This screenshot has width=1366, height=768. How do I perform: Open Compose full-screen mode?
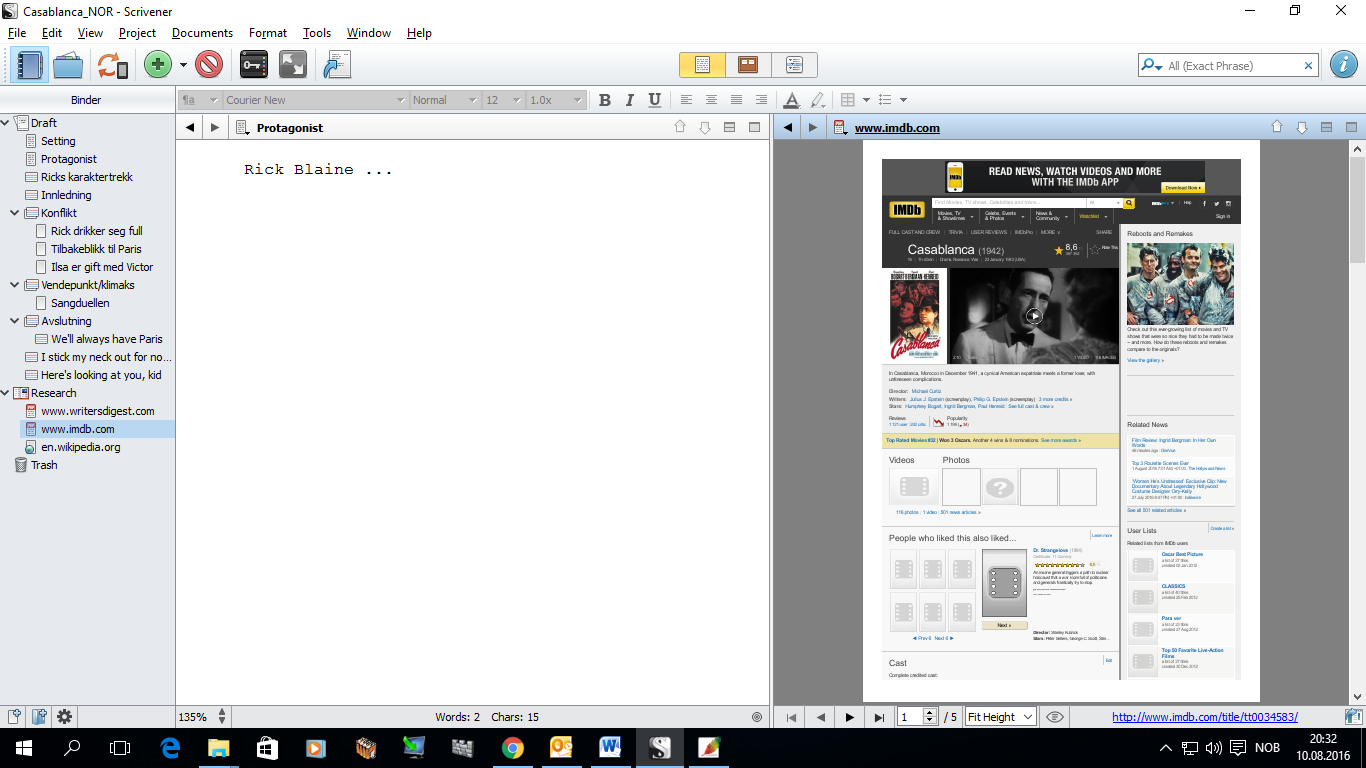[x=292, y=65]
